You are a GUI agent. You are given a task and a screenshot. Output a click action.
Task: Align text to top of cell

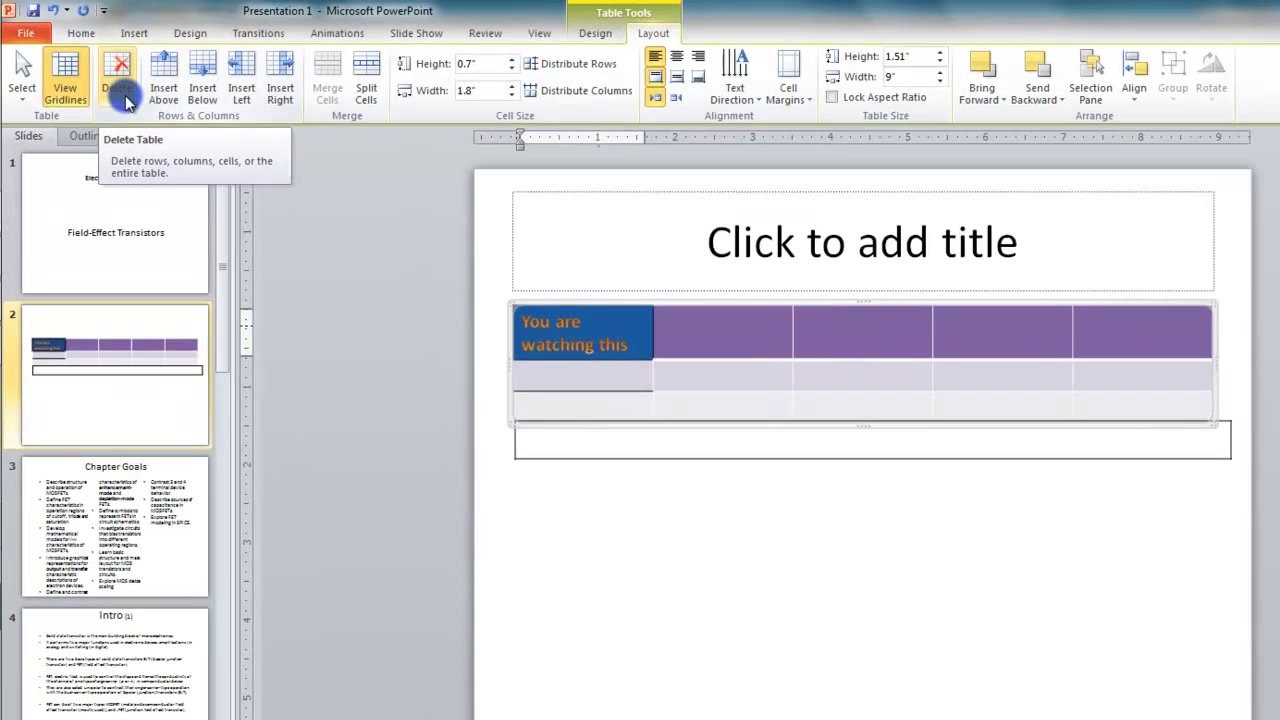point(655,77)
